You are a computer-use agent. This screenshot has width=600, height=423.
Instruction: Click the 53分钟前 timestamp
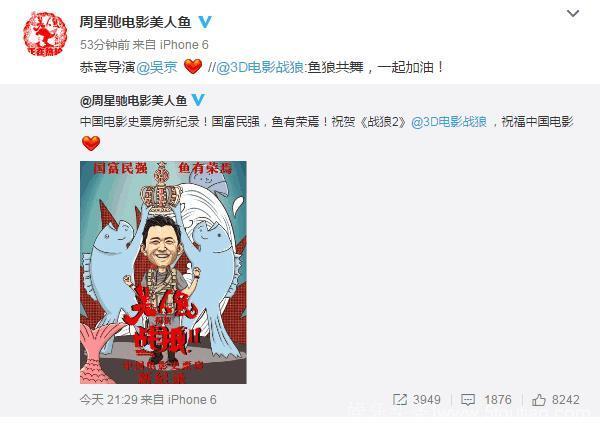[104, 45]
